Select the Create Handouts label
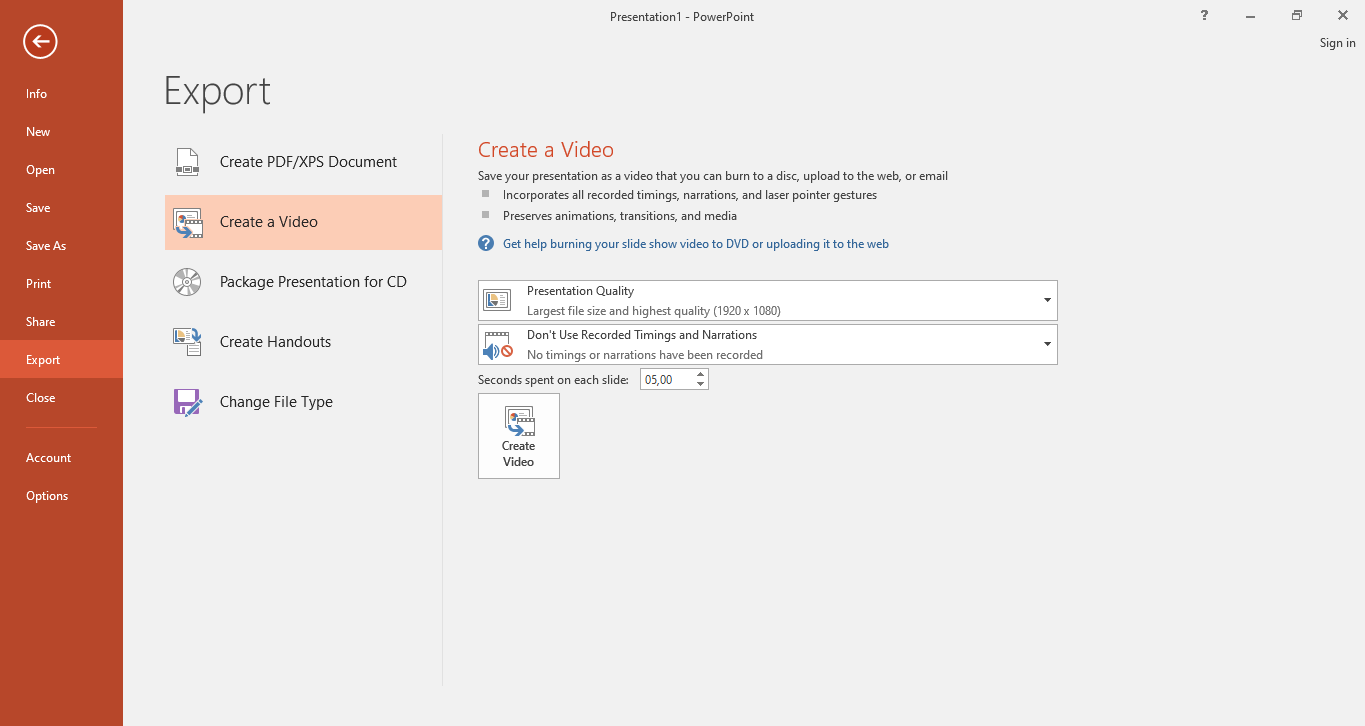This screenshot has width=1365, height=726. tap(275, 342)
